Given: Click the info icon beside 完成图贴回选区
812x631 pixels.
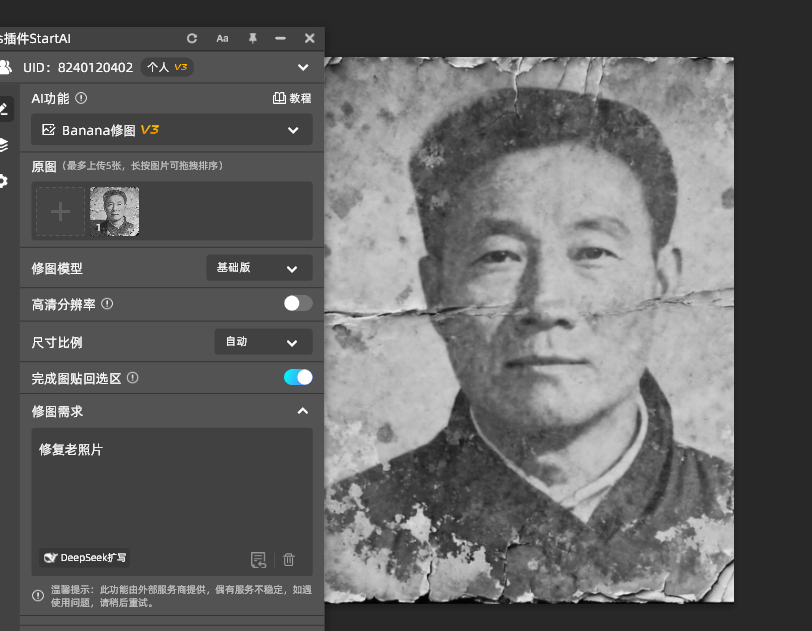Looking at the screenshot, I should [132, 378].
